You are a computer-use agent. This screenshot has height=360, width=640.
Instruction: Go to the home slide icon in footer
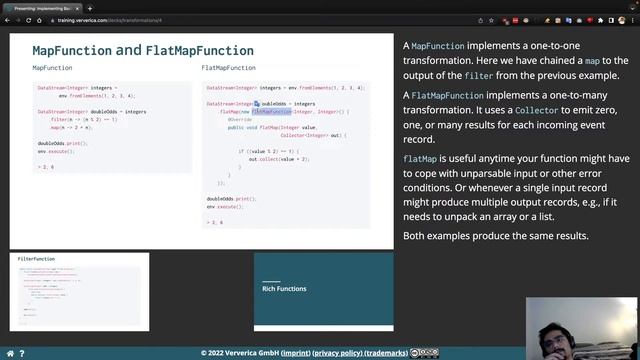click(10, 353)
